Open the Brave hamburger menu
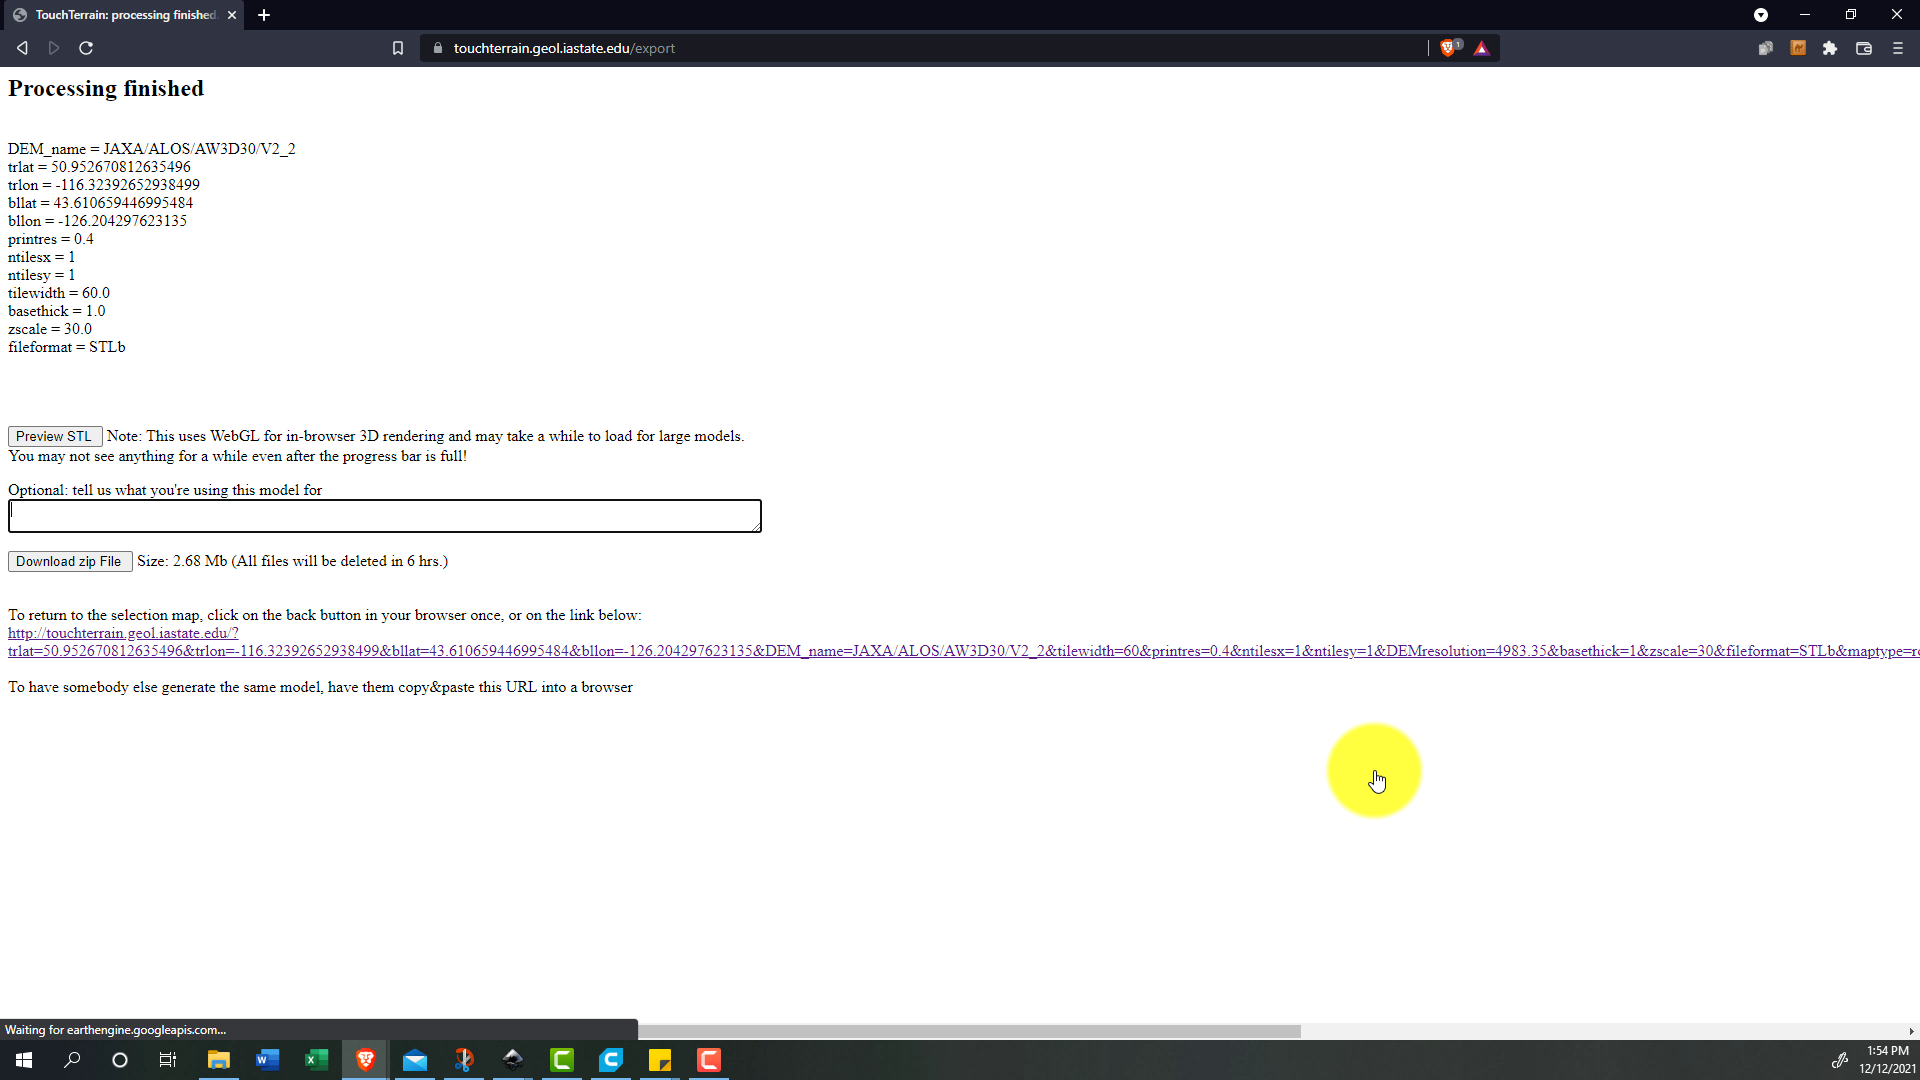Screen dimensions: 1920x1080 click(1897, 48)
